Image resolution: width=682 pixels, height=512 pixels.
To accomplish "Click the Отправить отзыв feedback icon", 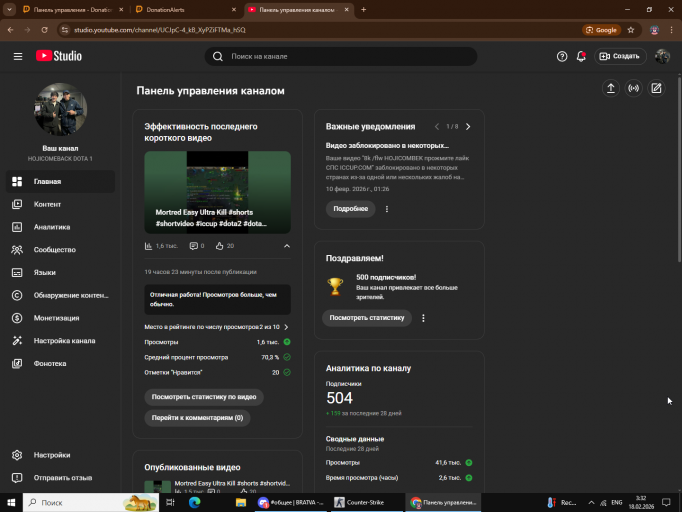I will pyautogui.click(x=17, y=478).
